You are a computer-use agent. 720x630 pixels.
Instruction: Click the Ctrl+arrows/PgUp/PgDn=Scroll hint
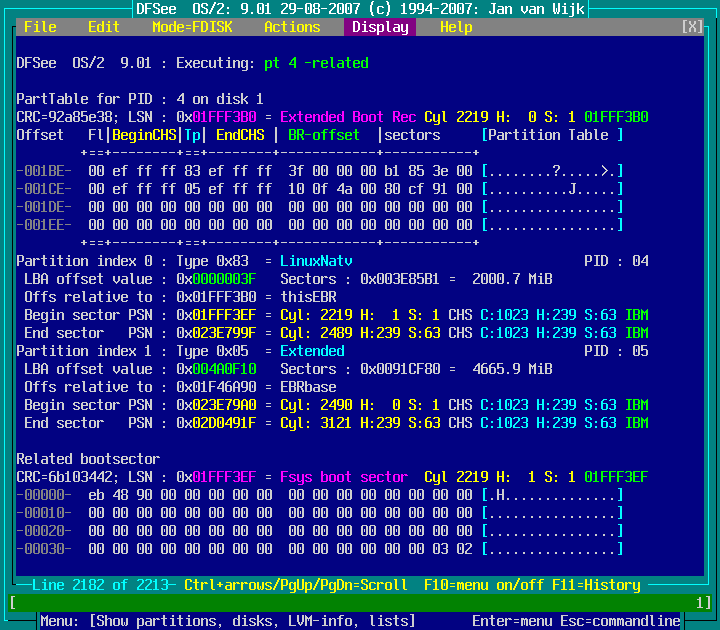point(296,585)
